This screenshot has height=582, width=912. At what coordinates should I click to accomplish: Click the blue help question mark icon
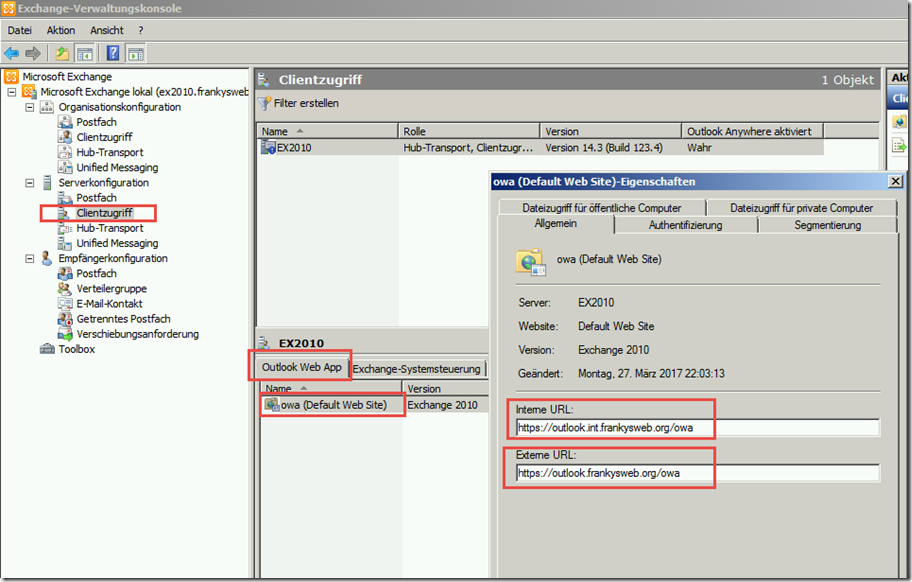click(x=113, y=53)
